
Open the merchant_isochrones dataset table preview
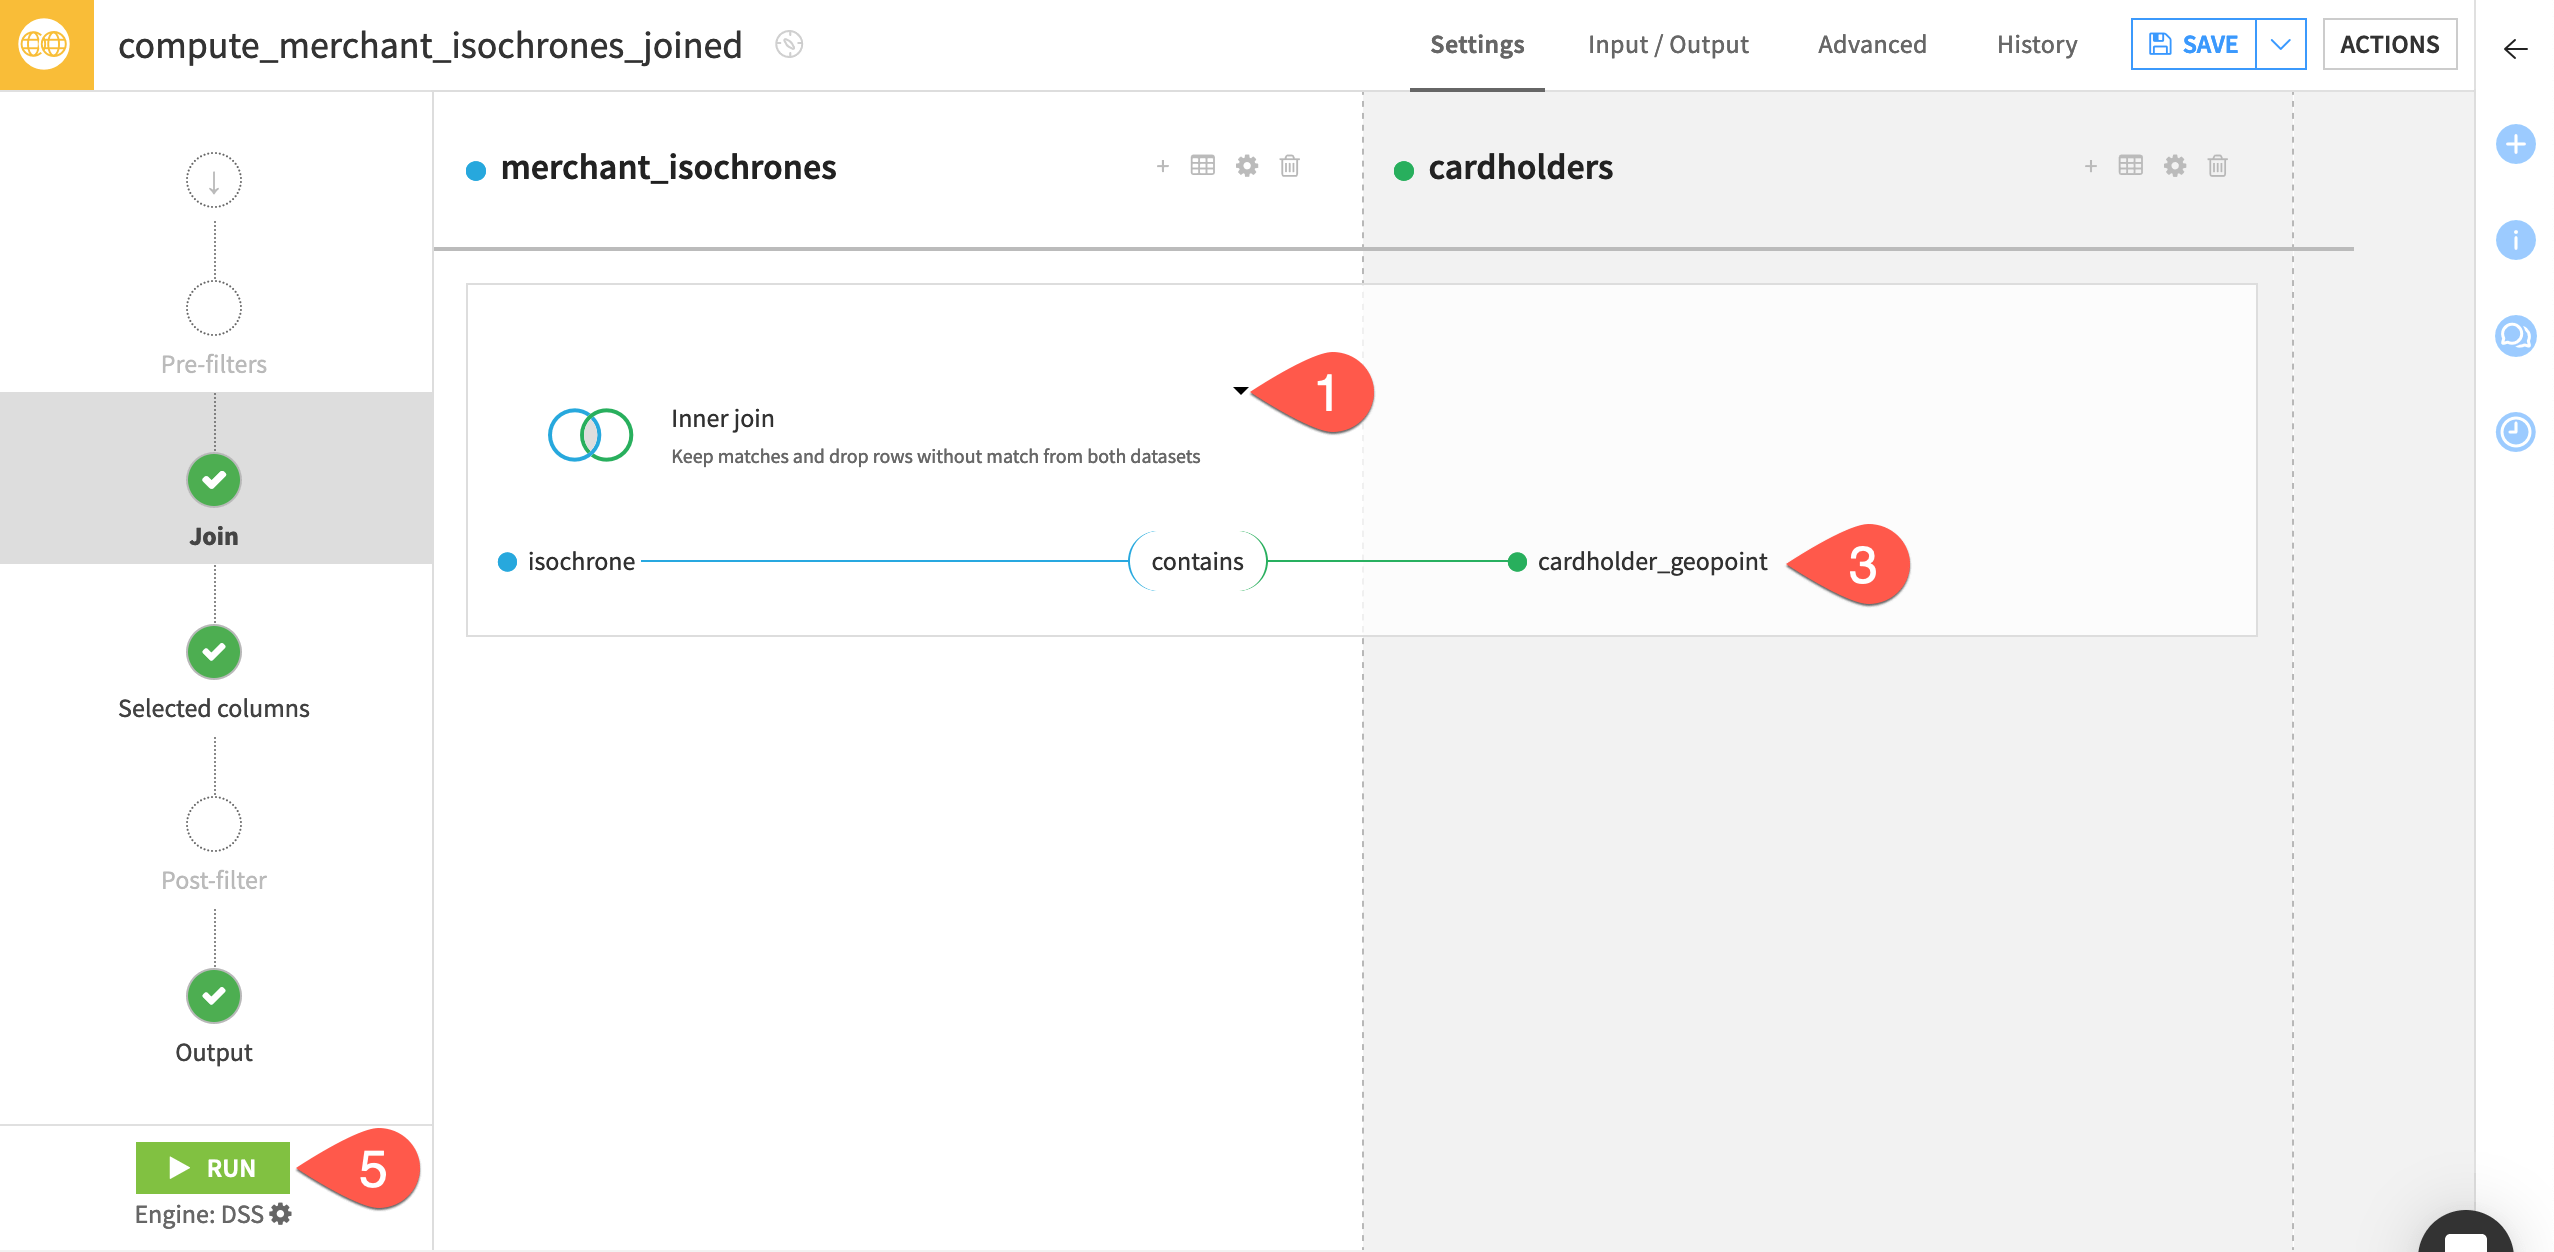click(1201, 166)
